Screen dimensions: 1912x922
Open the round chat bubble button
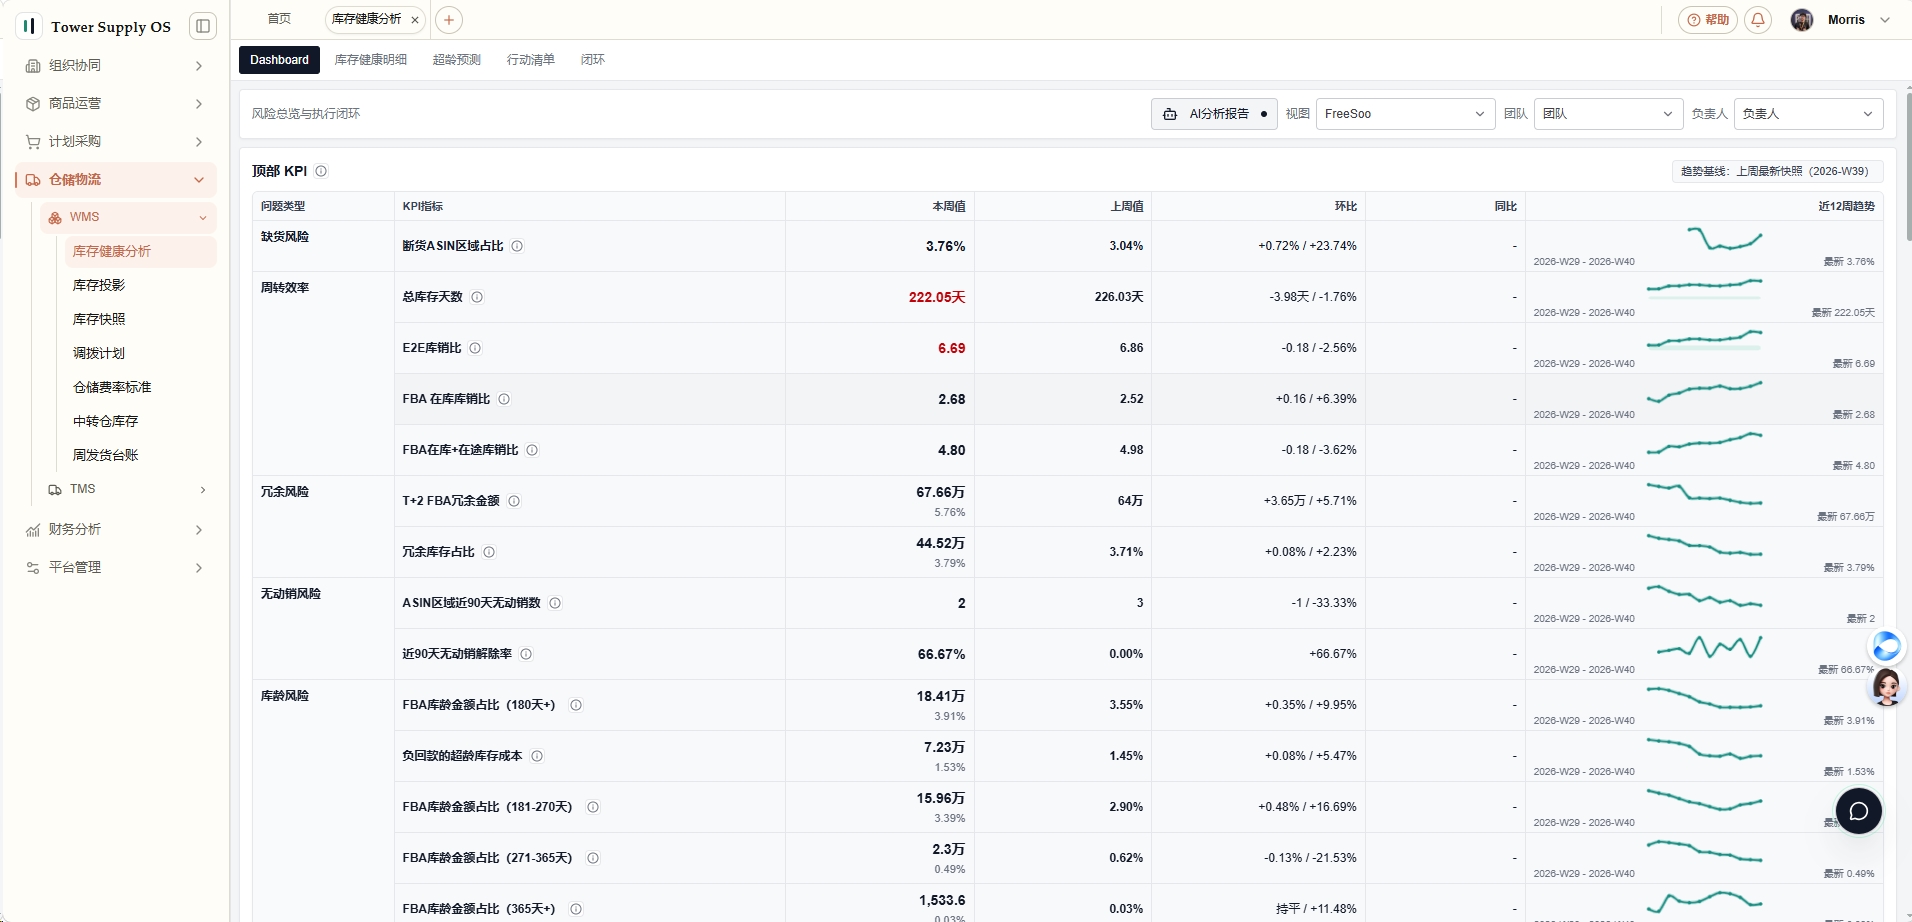tap(1858, 811)
